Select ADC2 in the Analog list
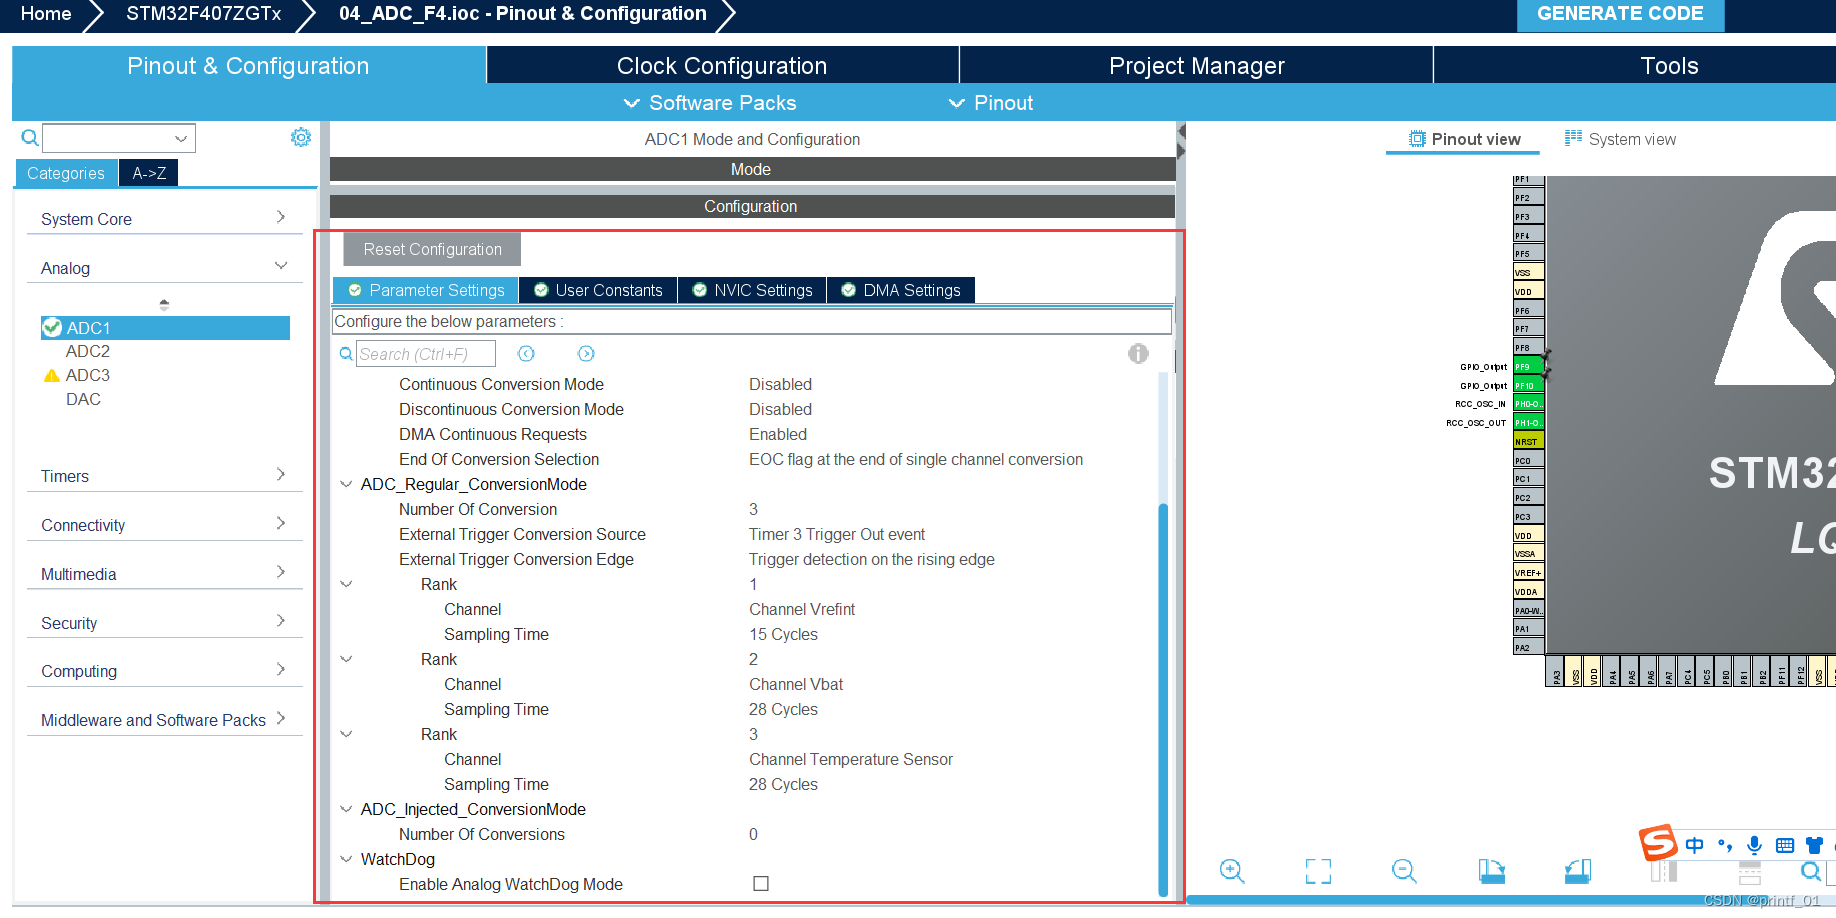Image resolution: width=1836 pixels, height=918 pixels. click(88, 351)
